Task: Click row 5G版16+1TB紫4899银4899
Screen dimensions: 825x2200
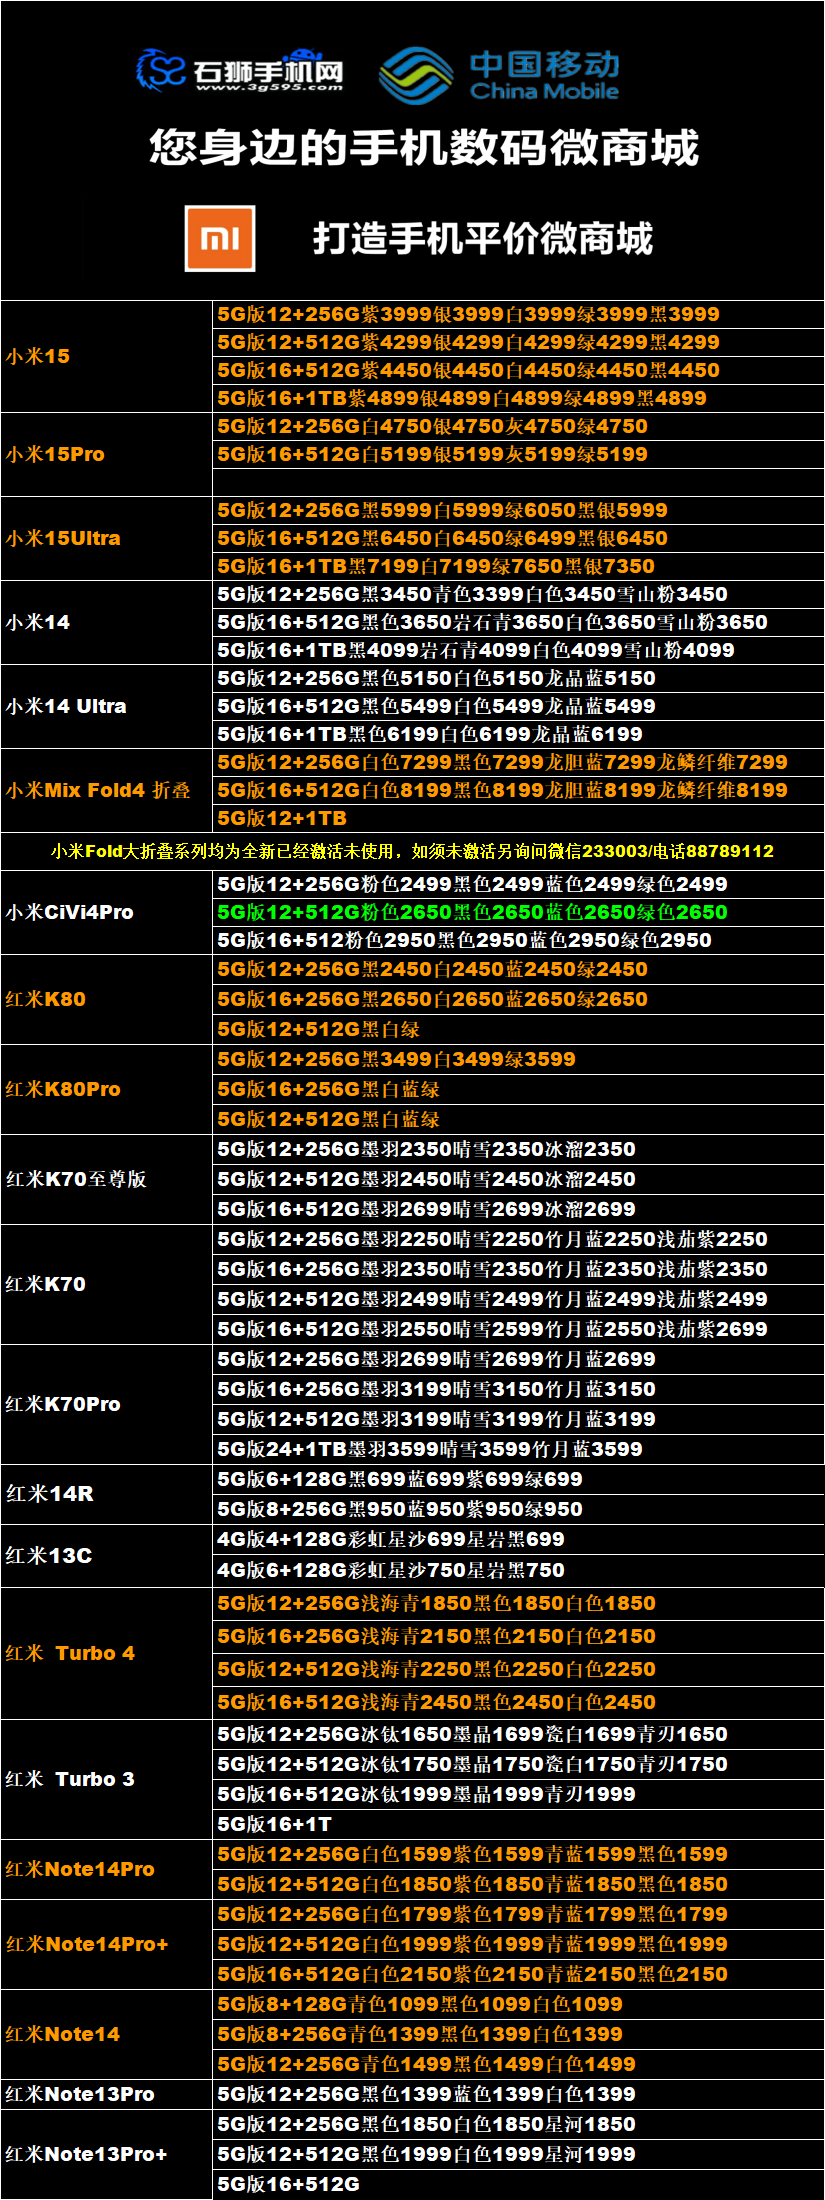Action: click(x=518, y=398)
